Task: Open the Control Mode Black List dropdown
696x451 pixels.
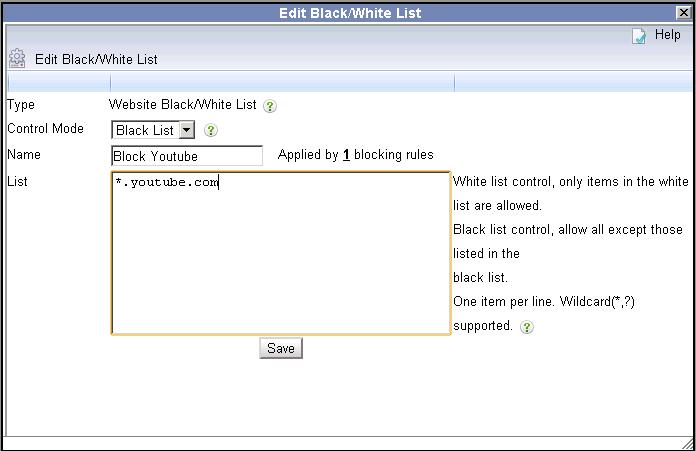Action: (153, 130)
